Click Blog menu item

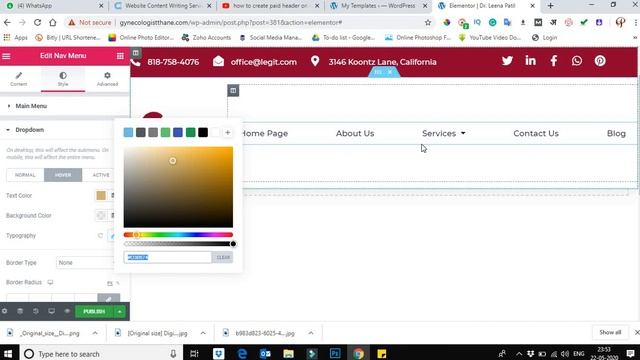click(616, 133)
